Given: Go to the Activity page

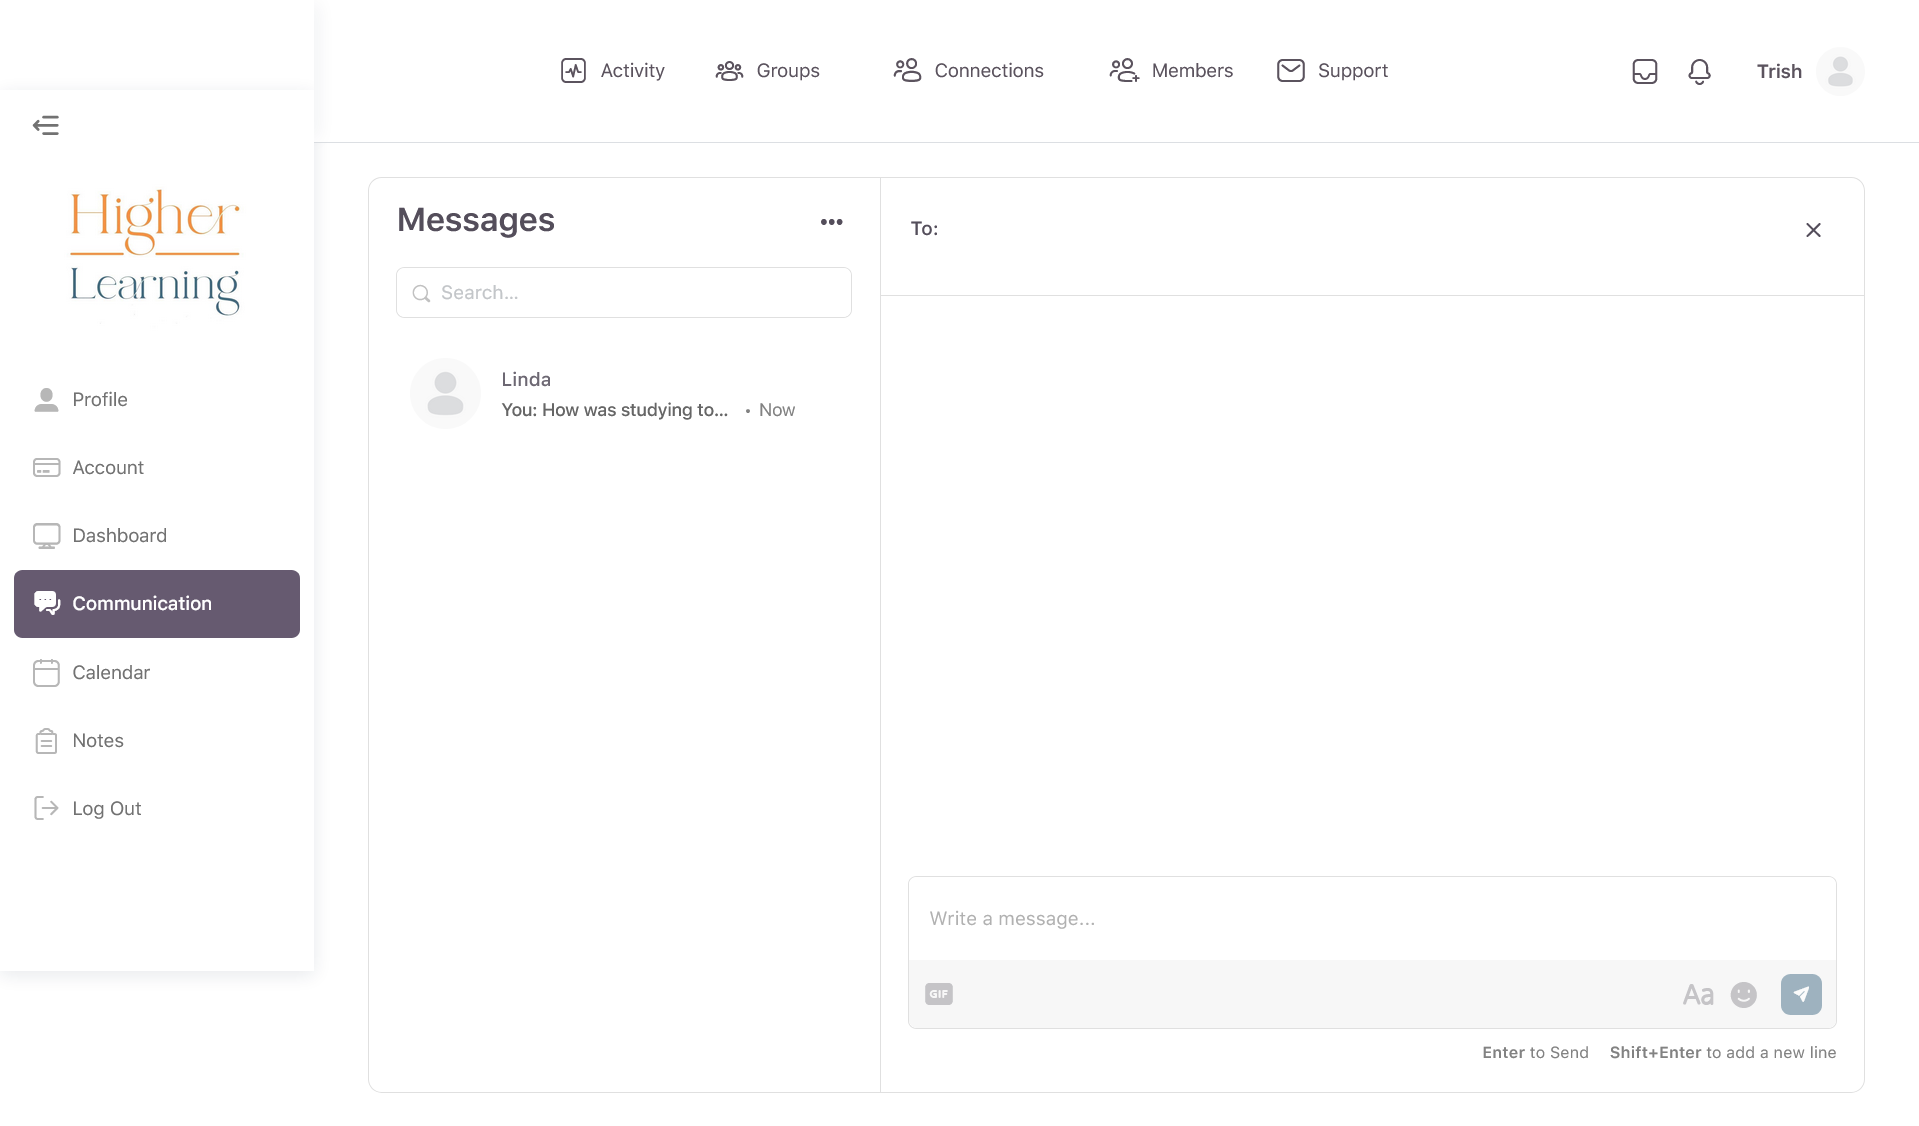Looking at the screenshot, I should coord(612,71).
